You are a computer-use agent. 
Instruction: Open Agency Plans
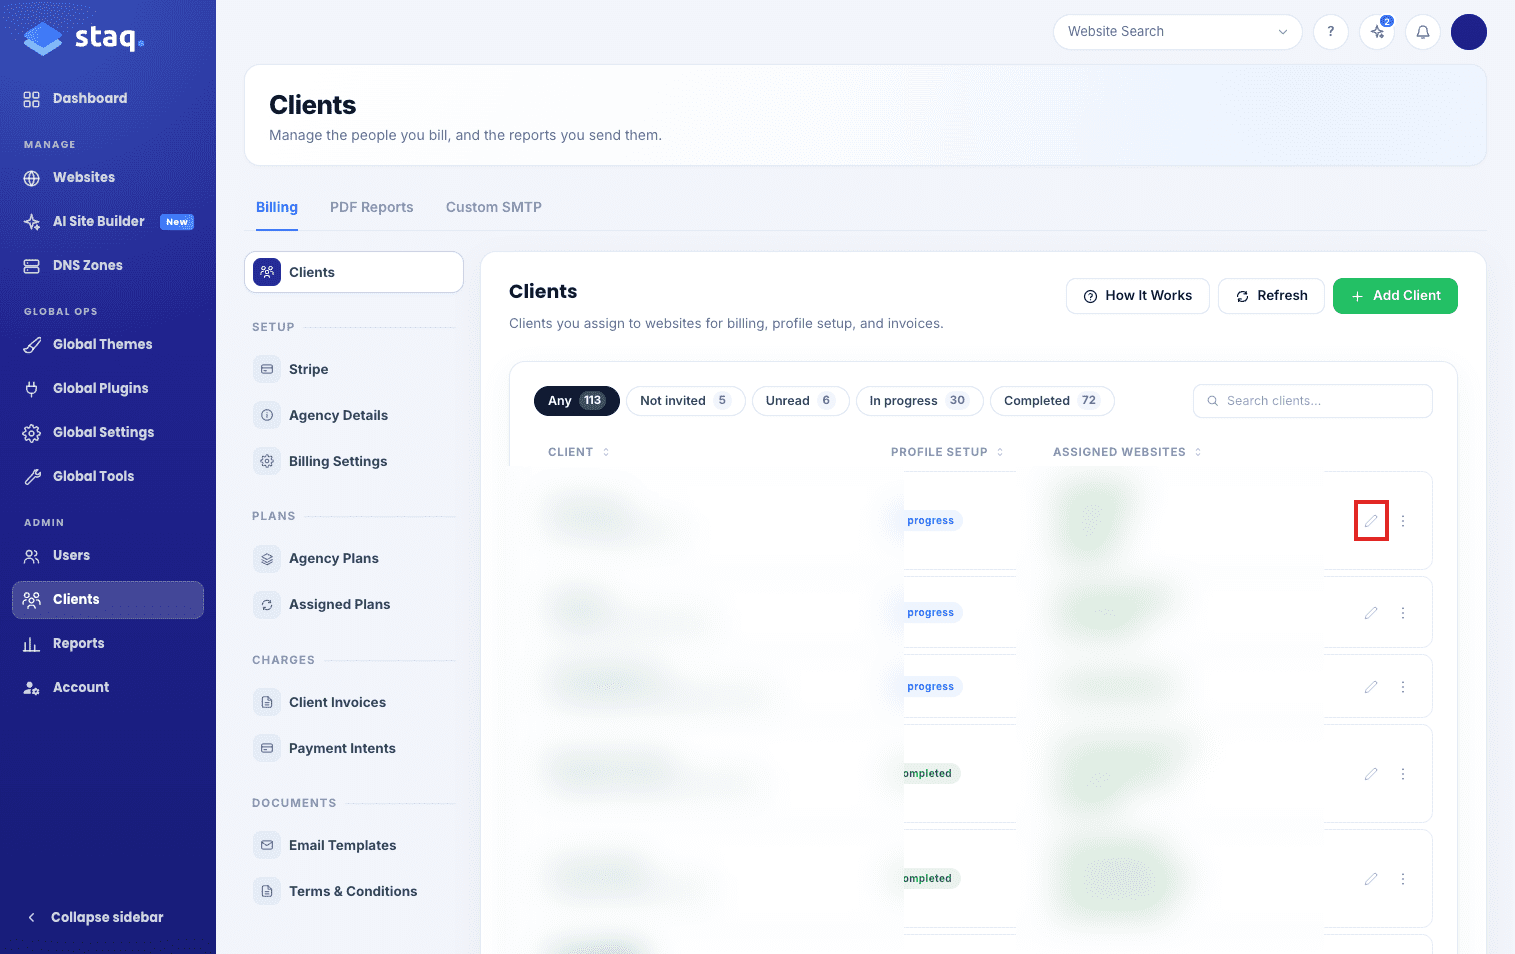point(354,558)
